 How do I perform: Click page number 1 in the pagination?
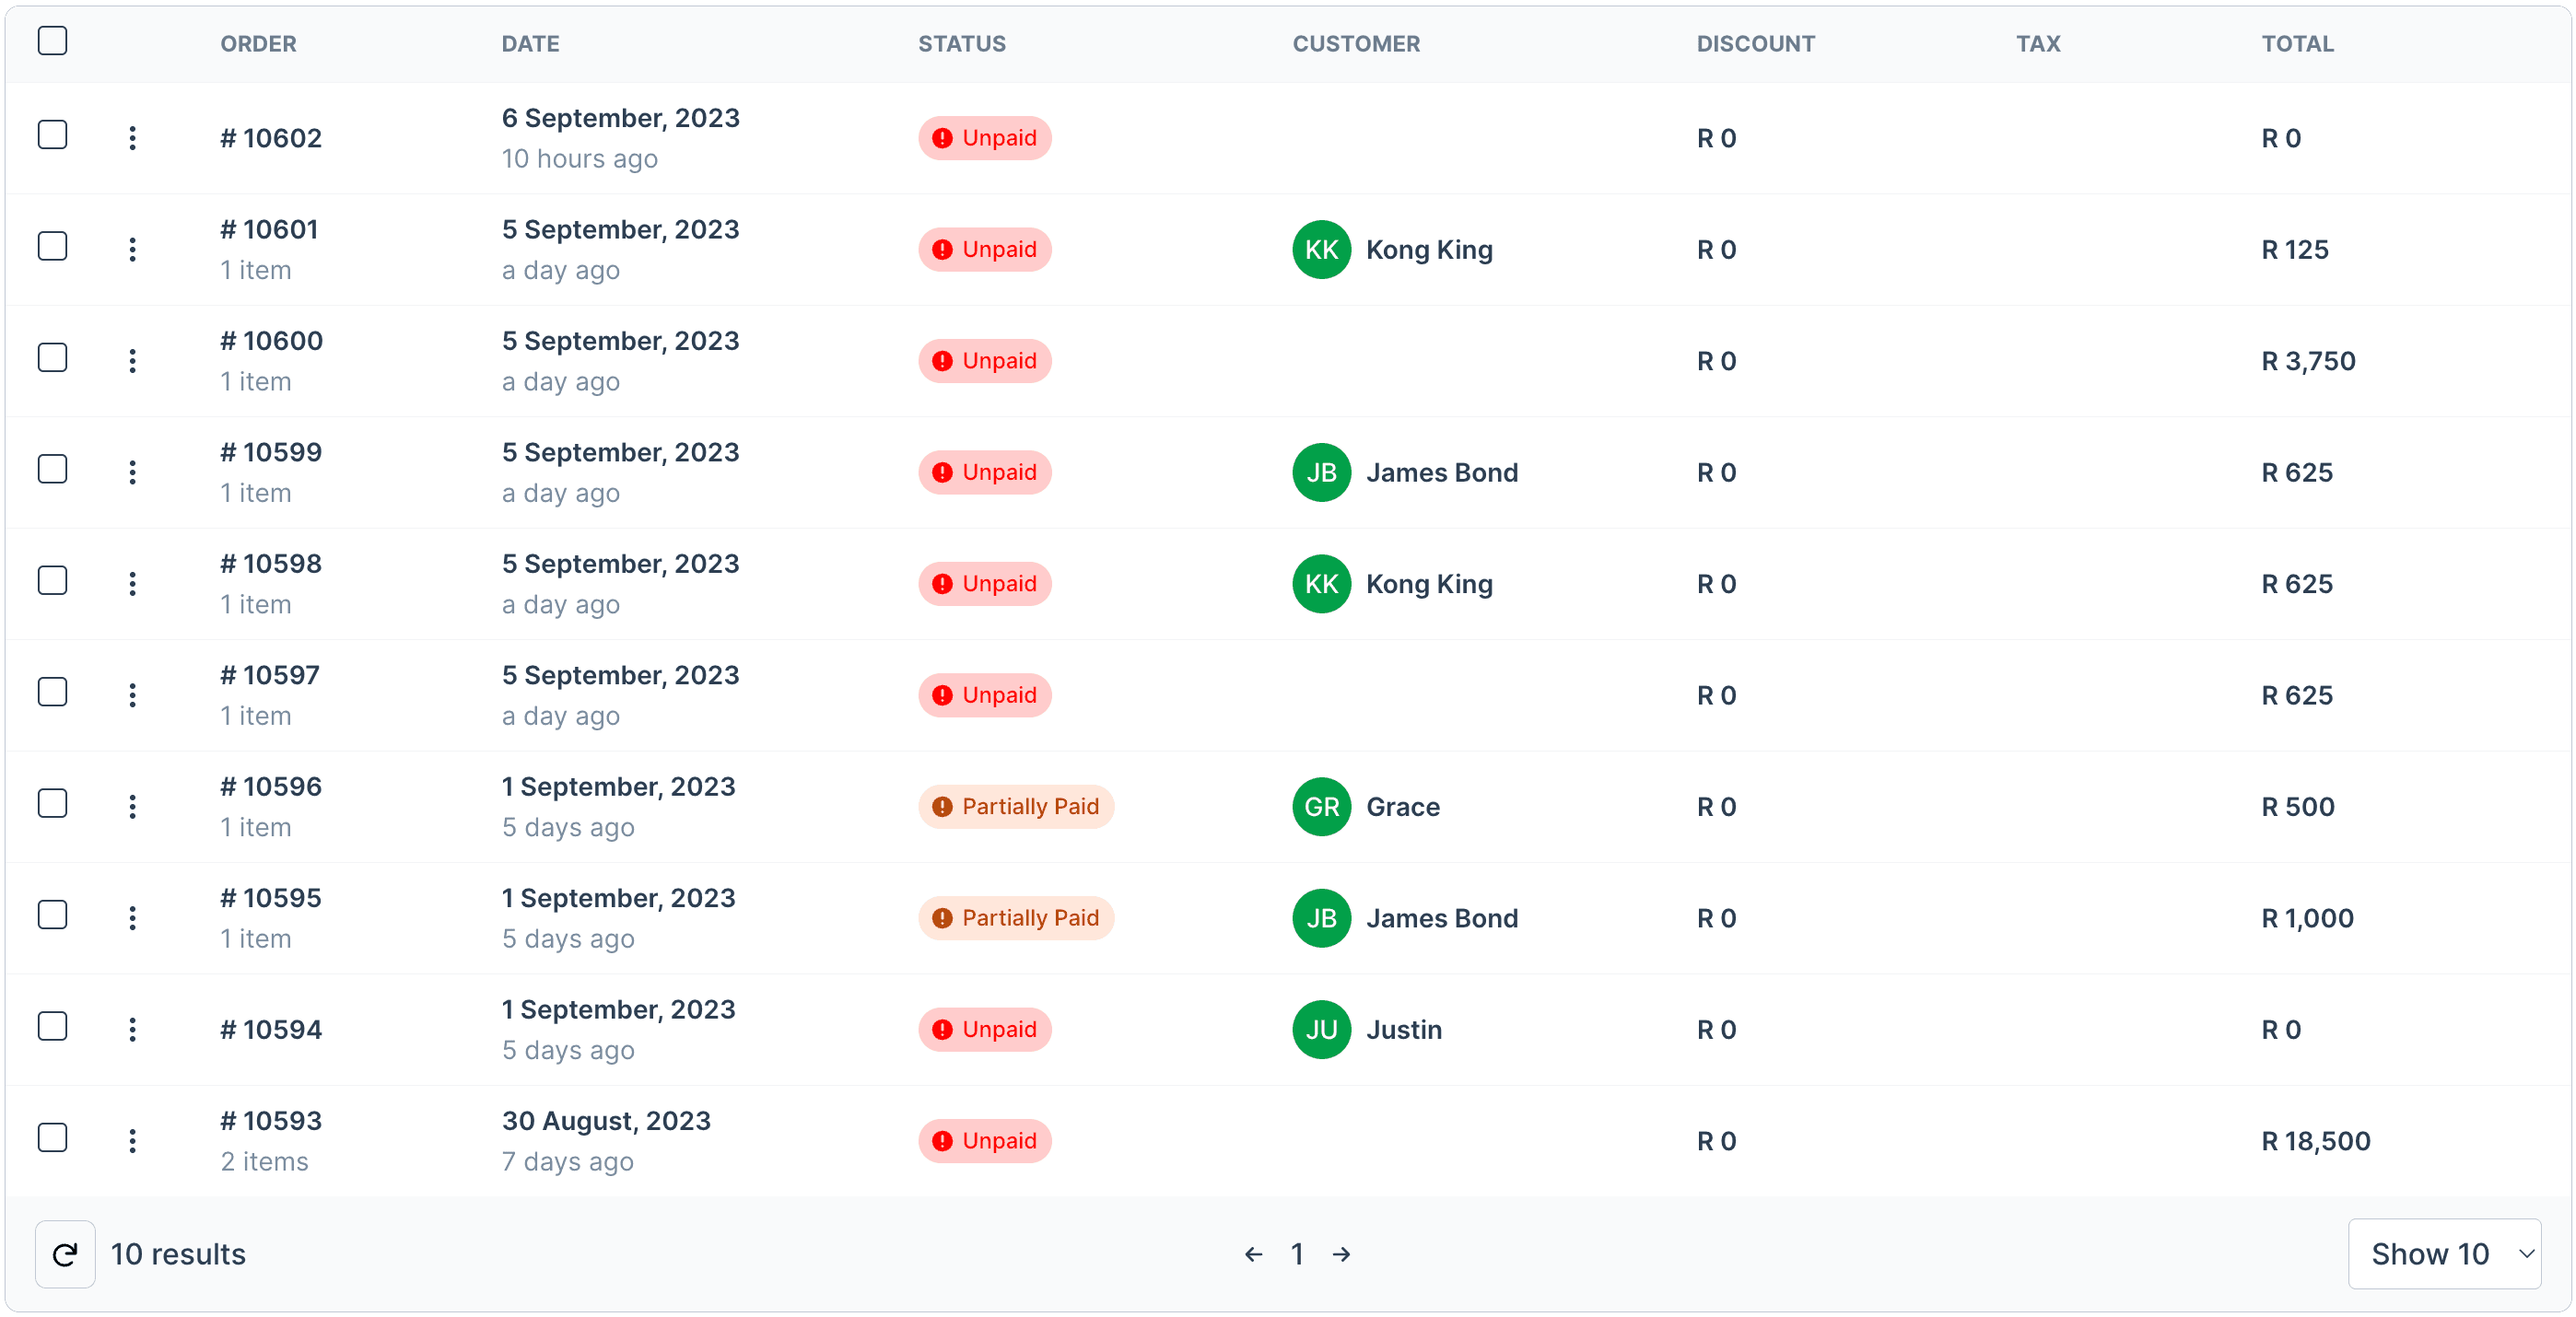(1297, 1254)
